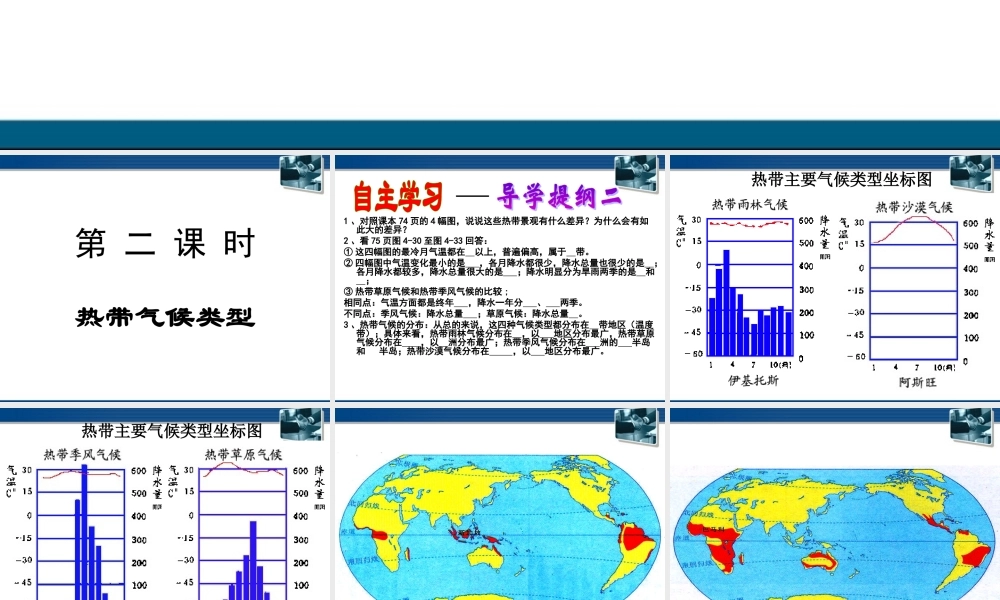The width and height of the screenshot is (1000, 600).
Task: Click the microscope logo on the 自主学习 slide
Action: 636,173
